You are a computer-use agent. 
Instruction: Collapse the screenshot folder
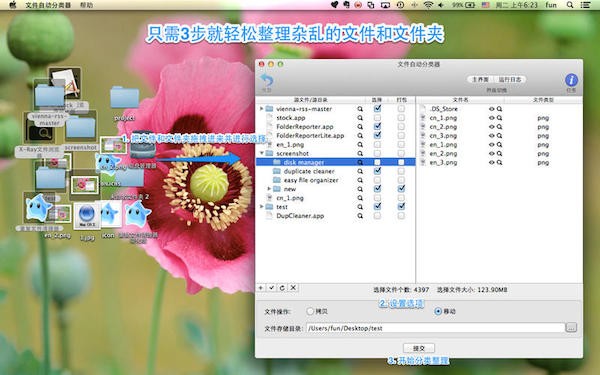click(x=262, y=153)
